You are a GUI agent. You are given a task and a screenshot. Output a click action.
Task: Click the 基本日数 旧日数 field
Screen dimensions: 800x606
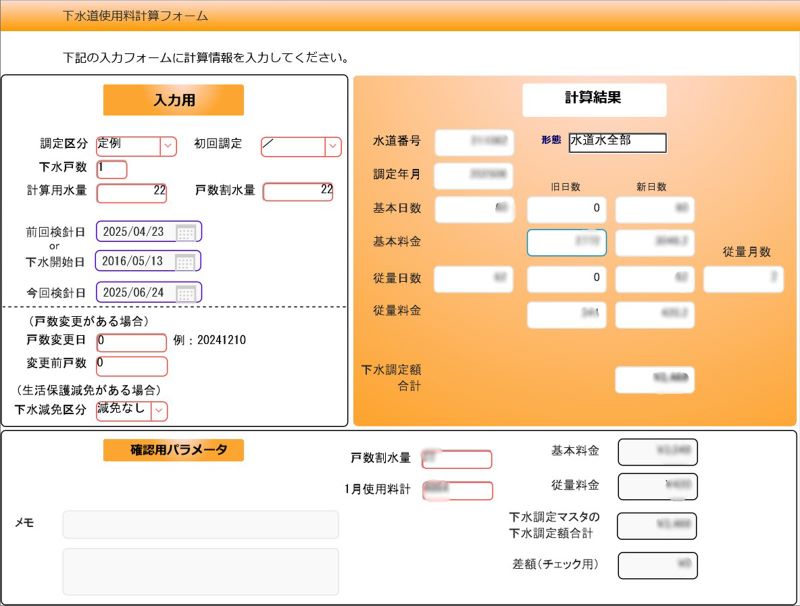[x=566, y=209]
